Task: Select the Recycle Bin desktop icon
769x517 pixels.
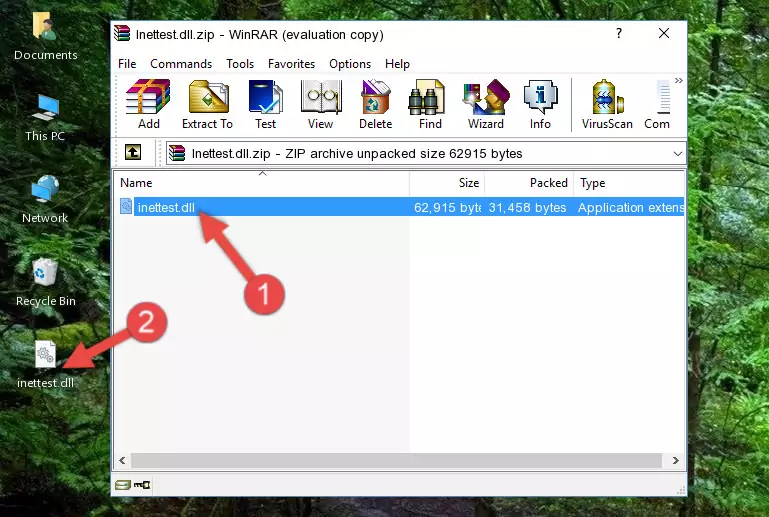Action: [46, 282]
